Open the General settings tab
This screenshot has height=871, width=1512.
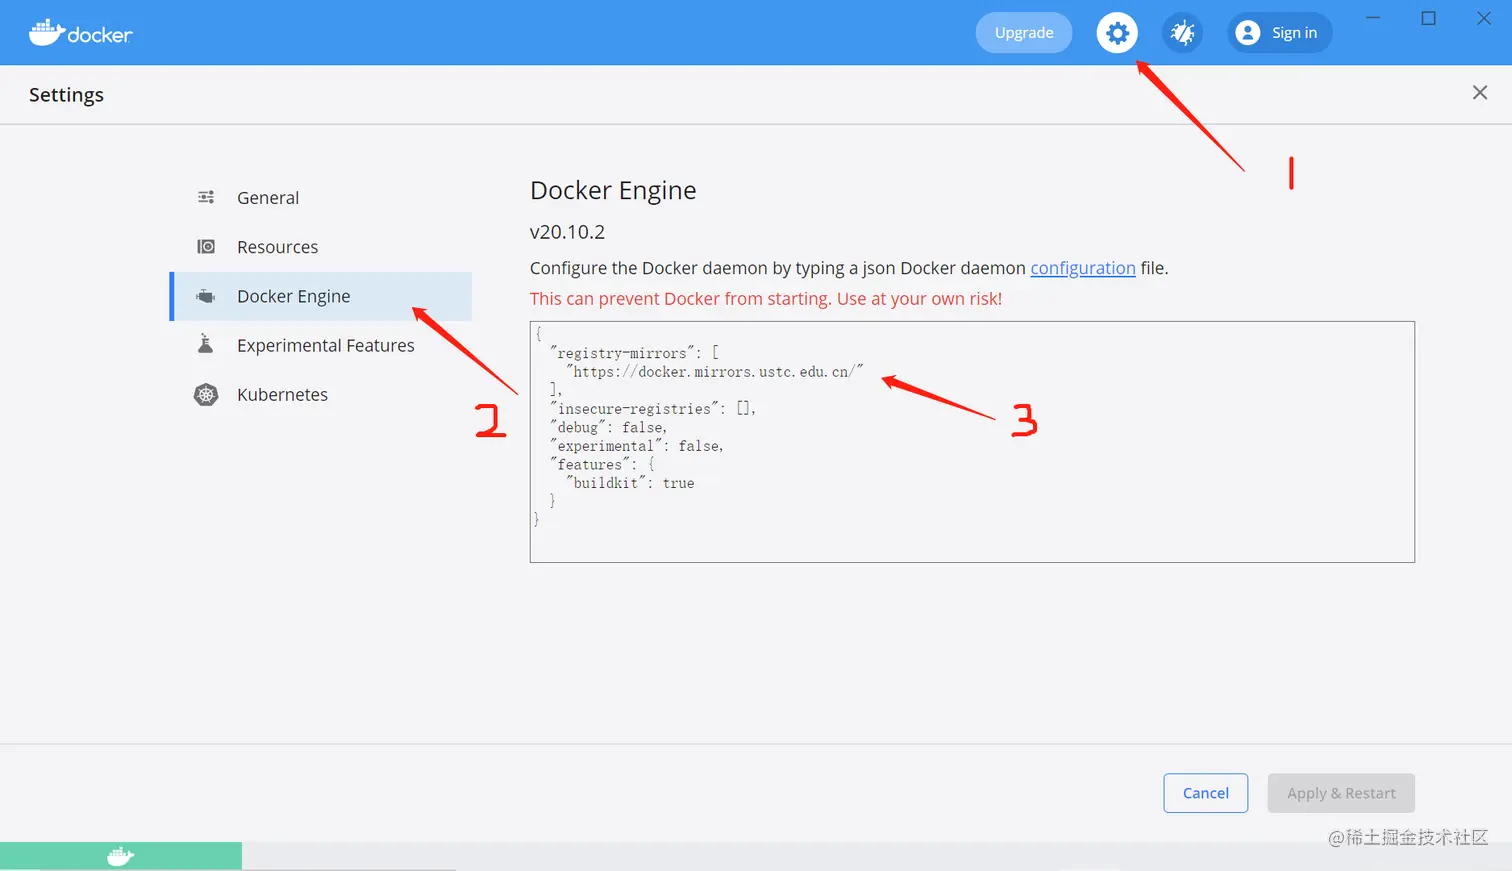321,197
